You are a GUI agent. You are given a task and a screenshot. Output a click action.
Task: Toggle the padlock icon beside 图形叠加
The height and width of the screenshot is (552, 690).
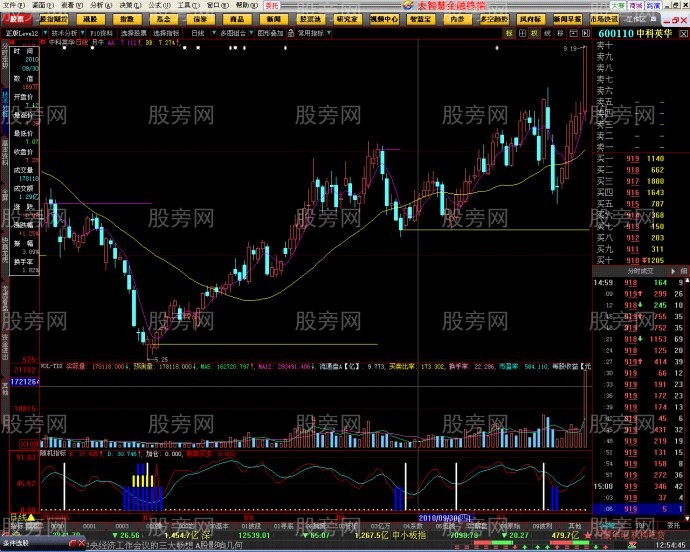pos(291,33)
